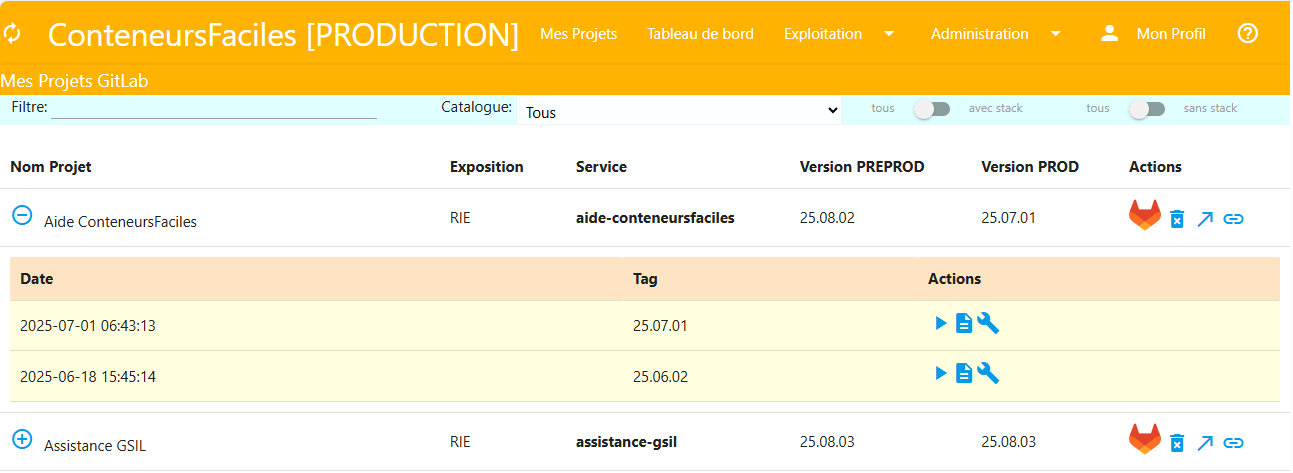Click delete trash icon for Aide ConteneursFaciles
The width and height of the screenshot is (1293, 473).
click(1177, 219)
